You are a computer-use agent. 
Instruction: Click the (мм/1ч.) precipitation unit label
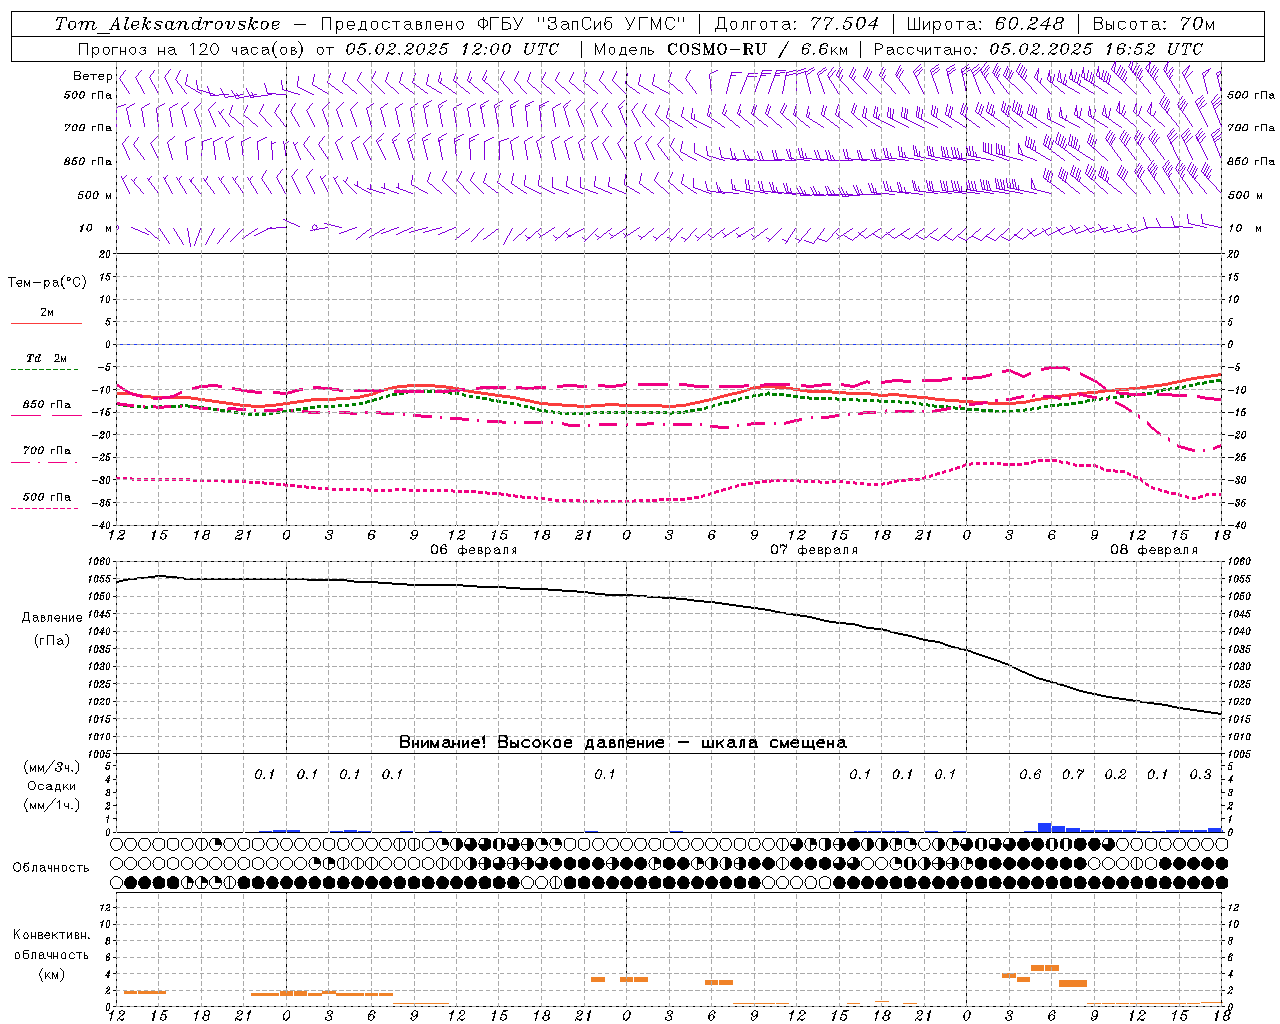52,805
